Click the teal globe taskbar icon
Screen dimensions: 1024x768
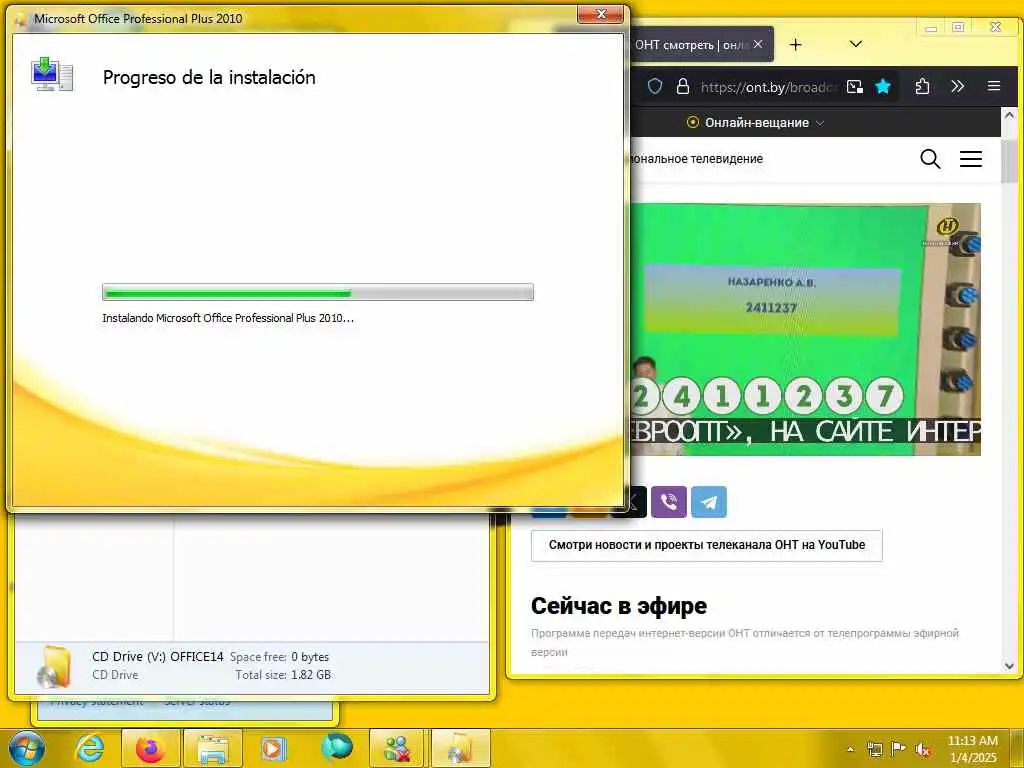tap(336, 748)
